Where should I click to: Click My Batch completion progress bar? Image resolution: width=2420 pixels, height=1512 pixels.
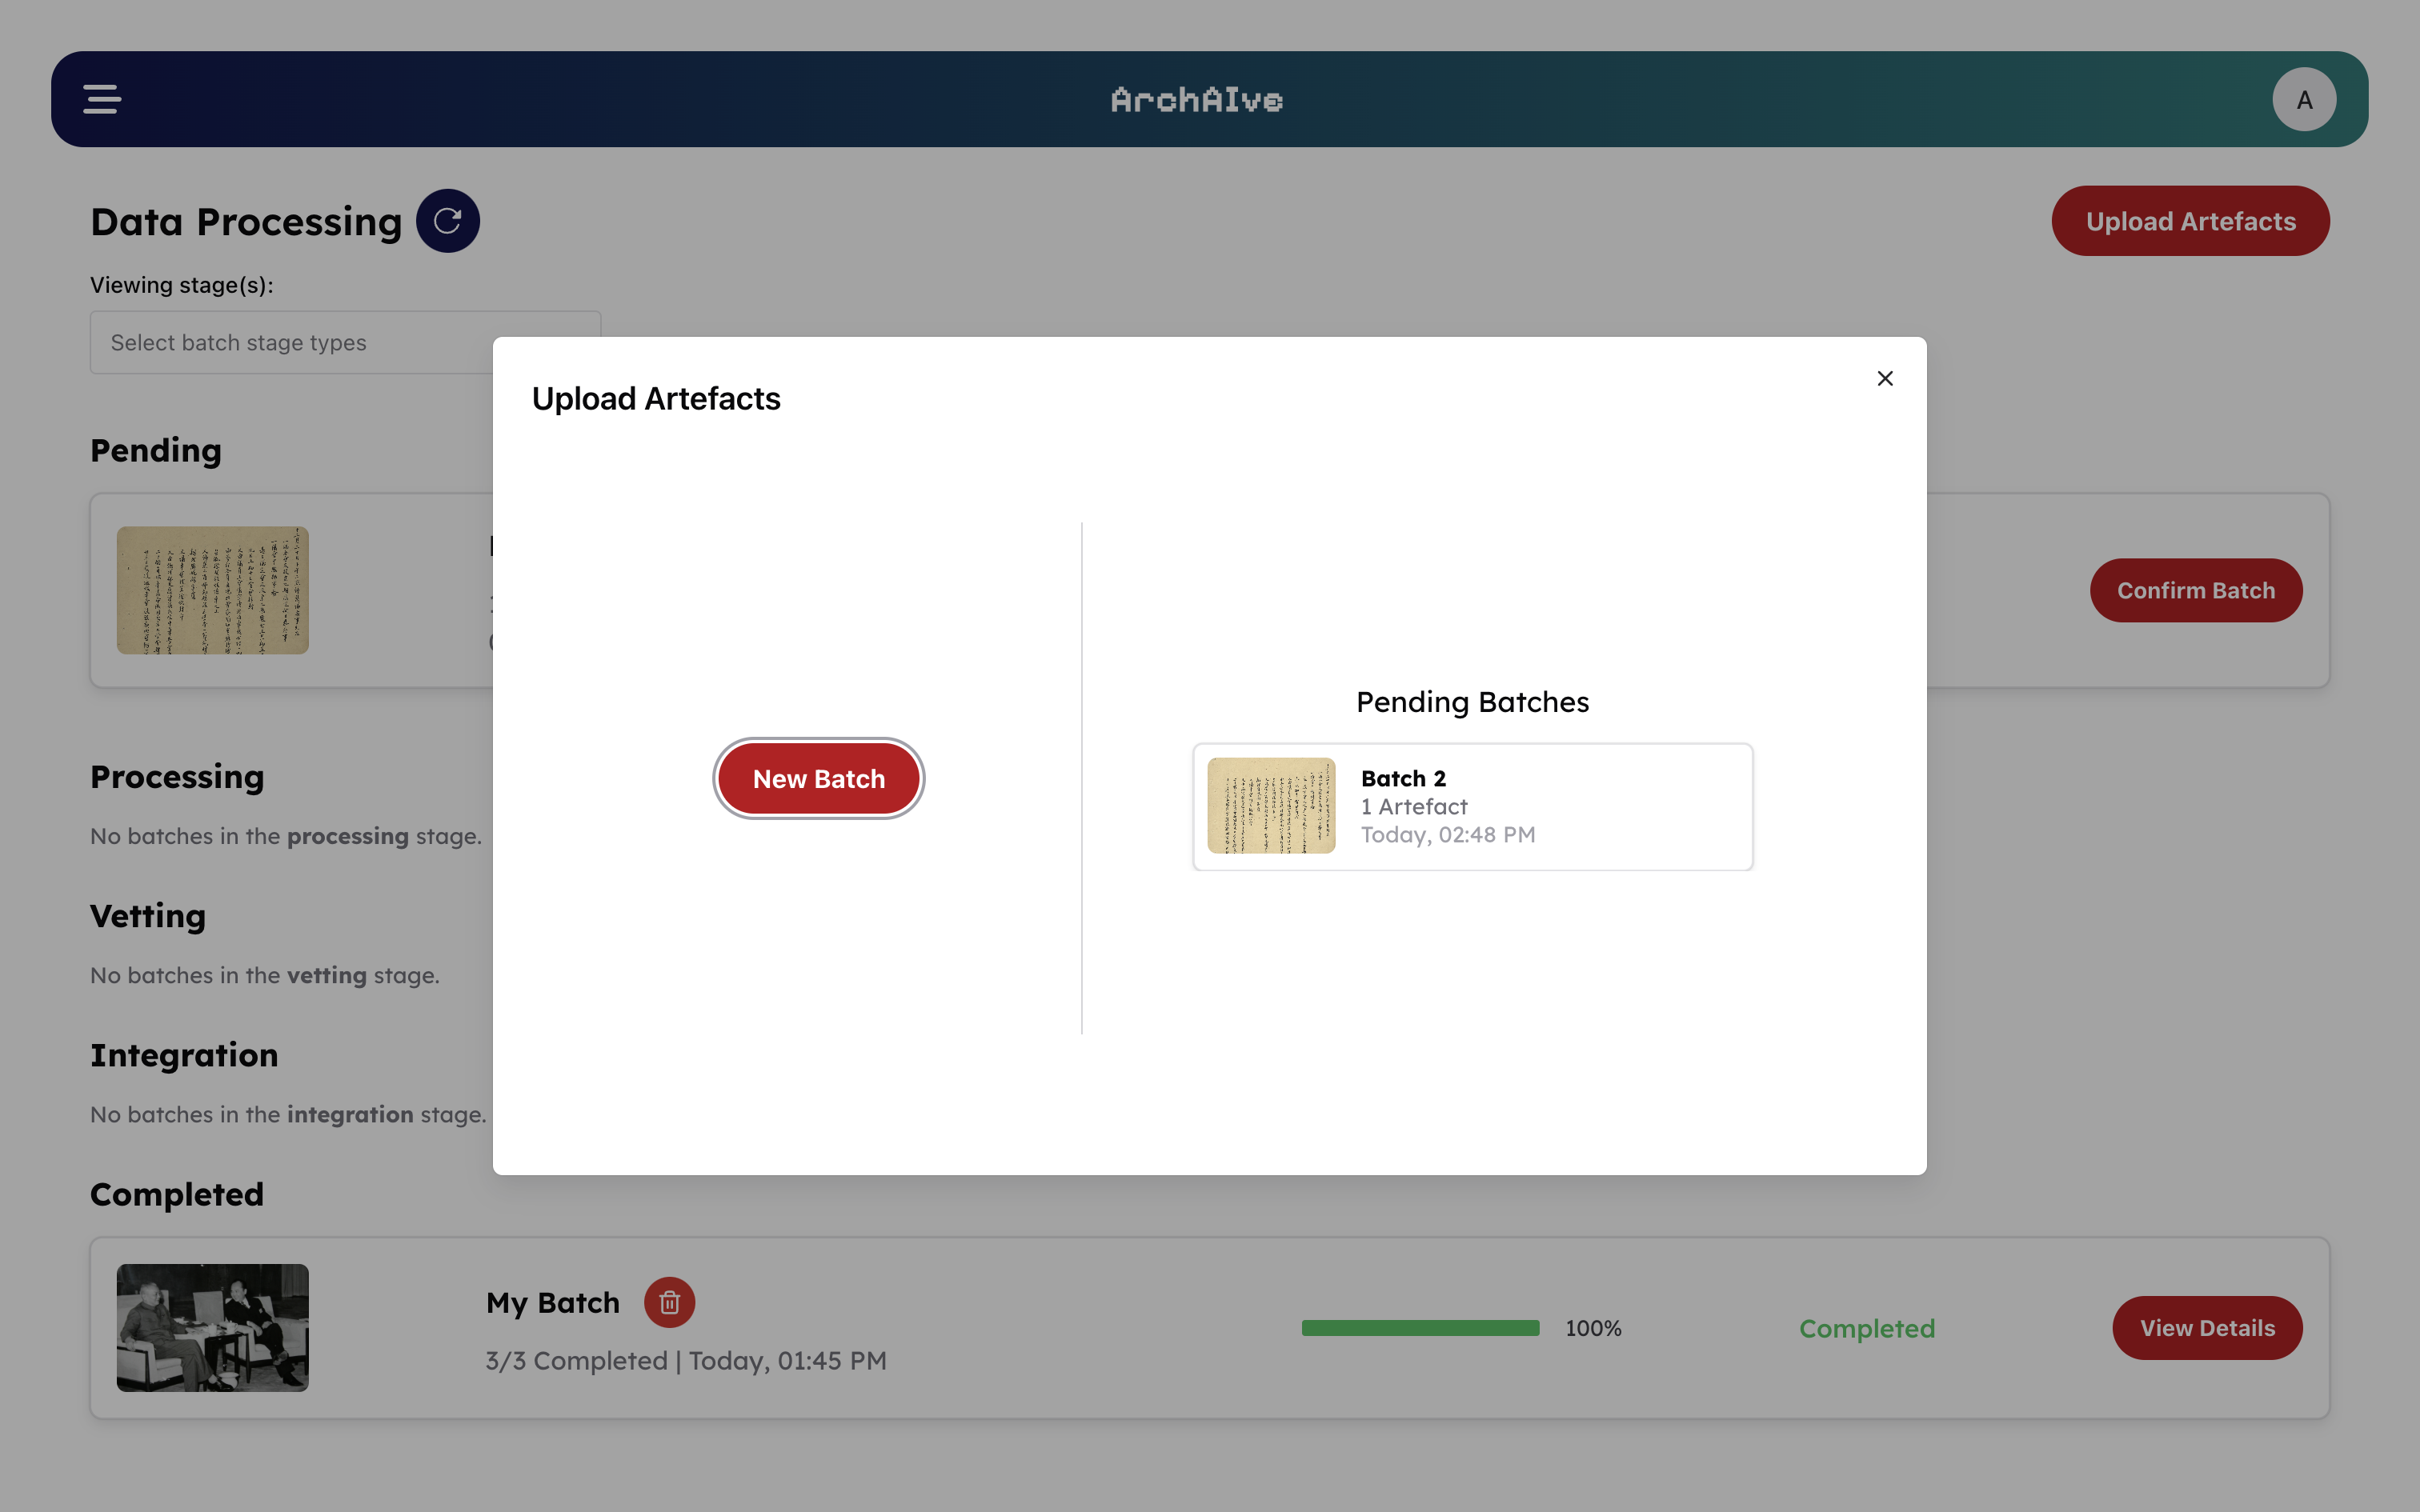pyautogui.click(x=1420, y=1327)
